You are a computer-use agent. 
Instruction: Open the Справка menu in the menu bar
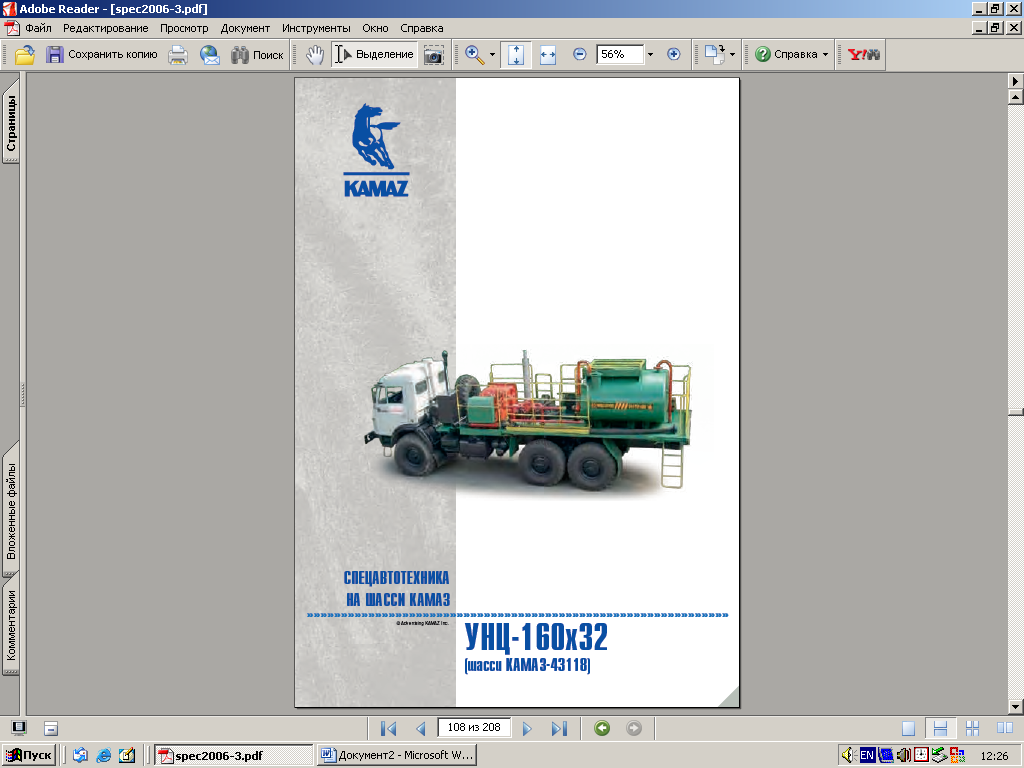(x=422, y=28)
